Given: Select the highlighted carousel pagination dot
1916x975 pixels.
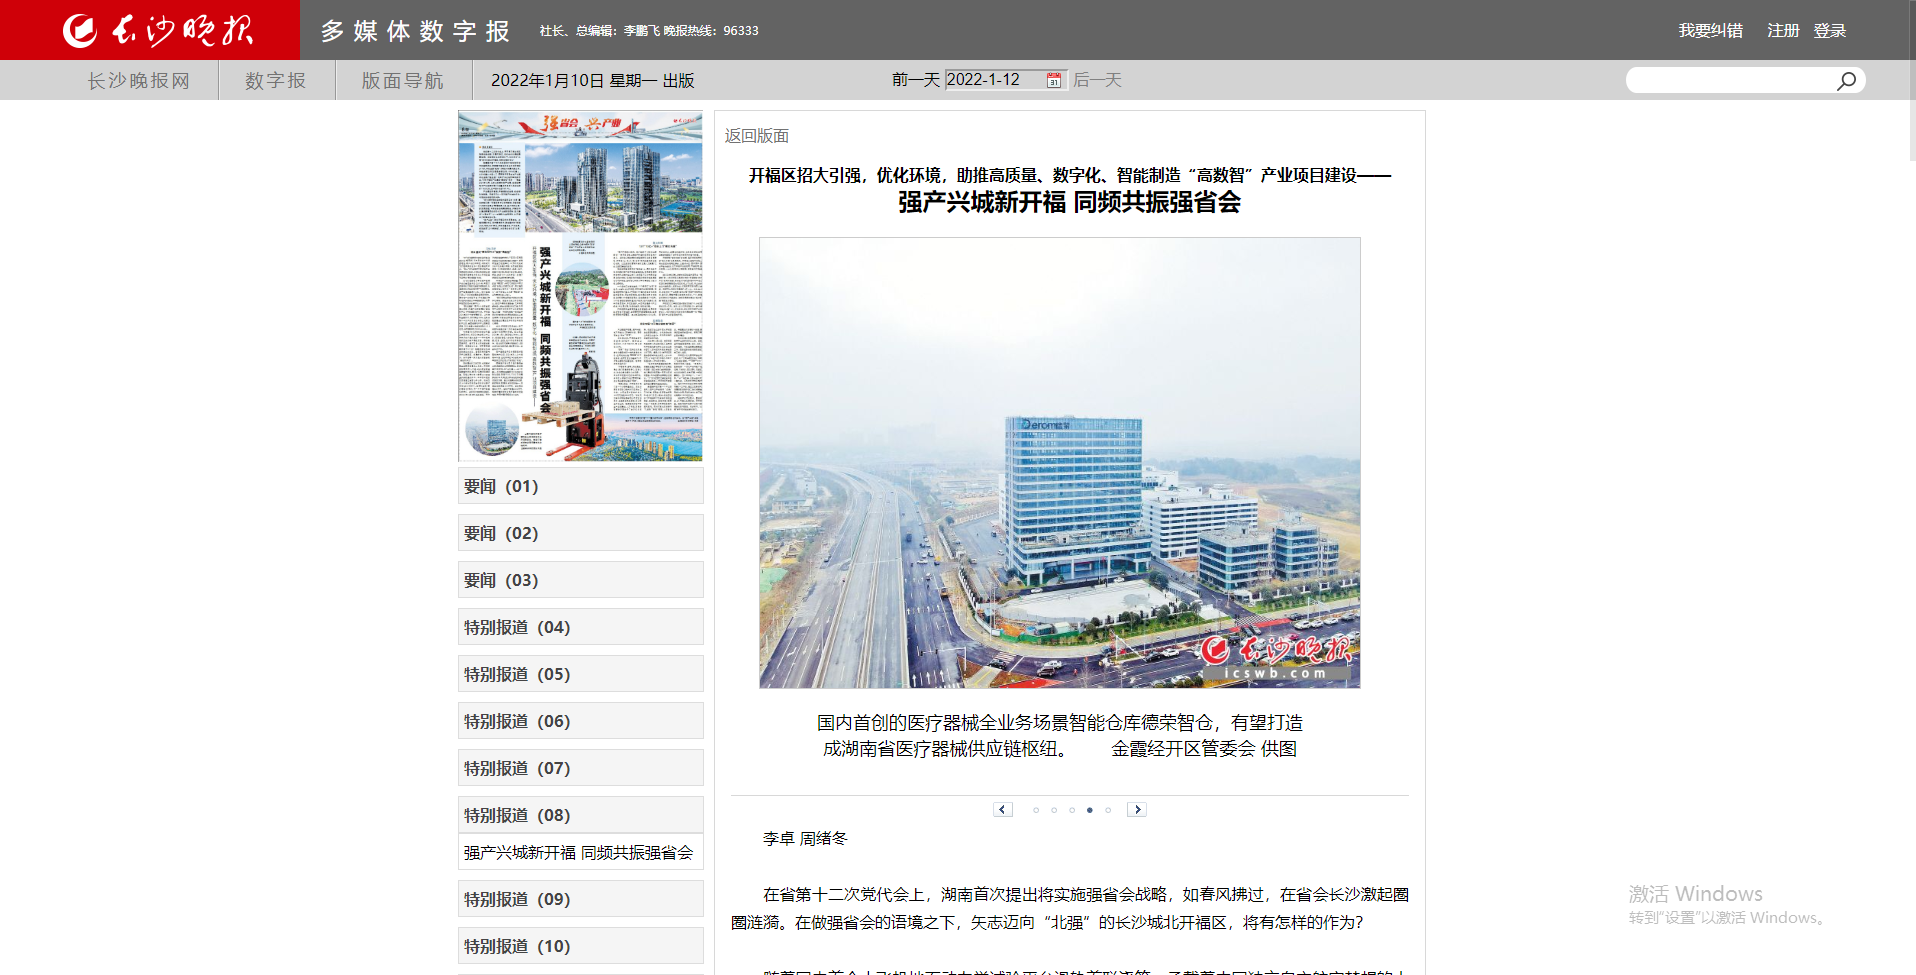Looking at the screenshot, I should click(1089, 810).
